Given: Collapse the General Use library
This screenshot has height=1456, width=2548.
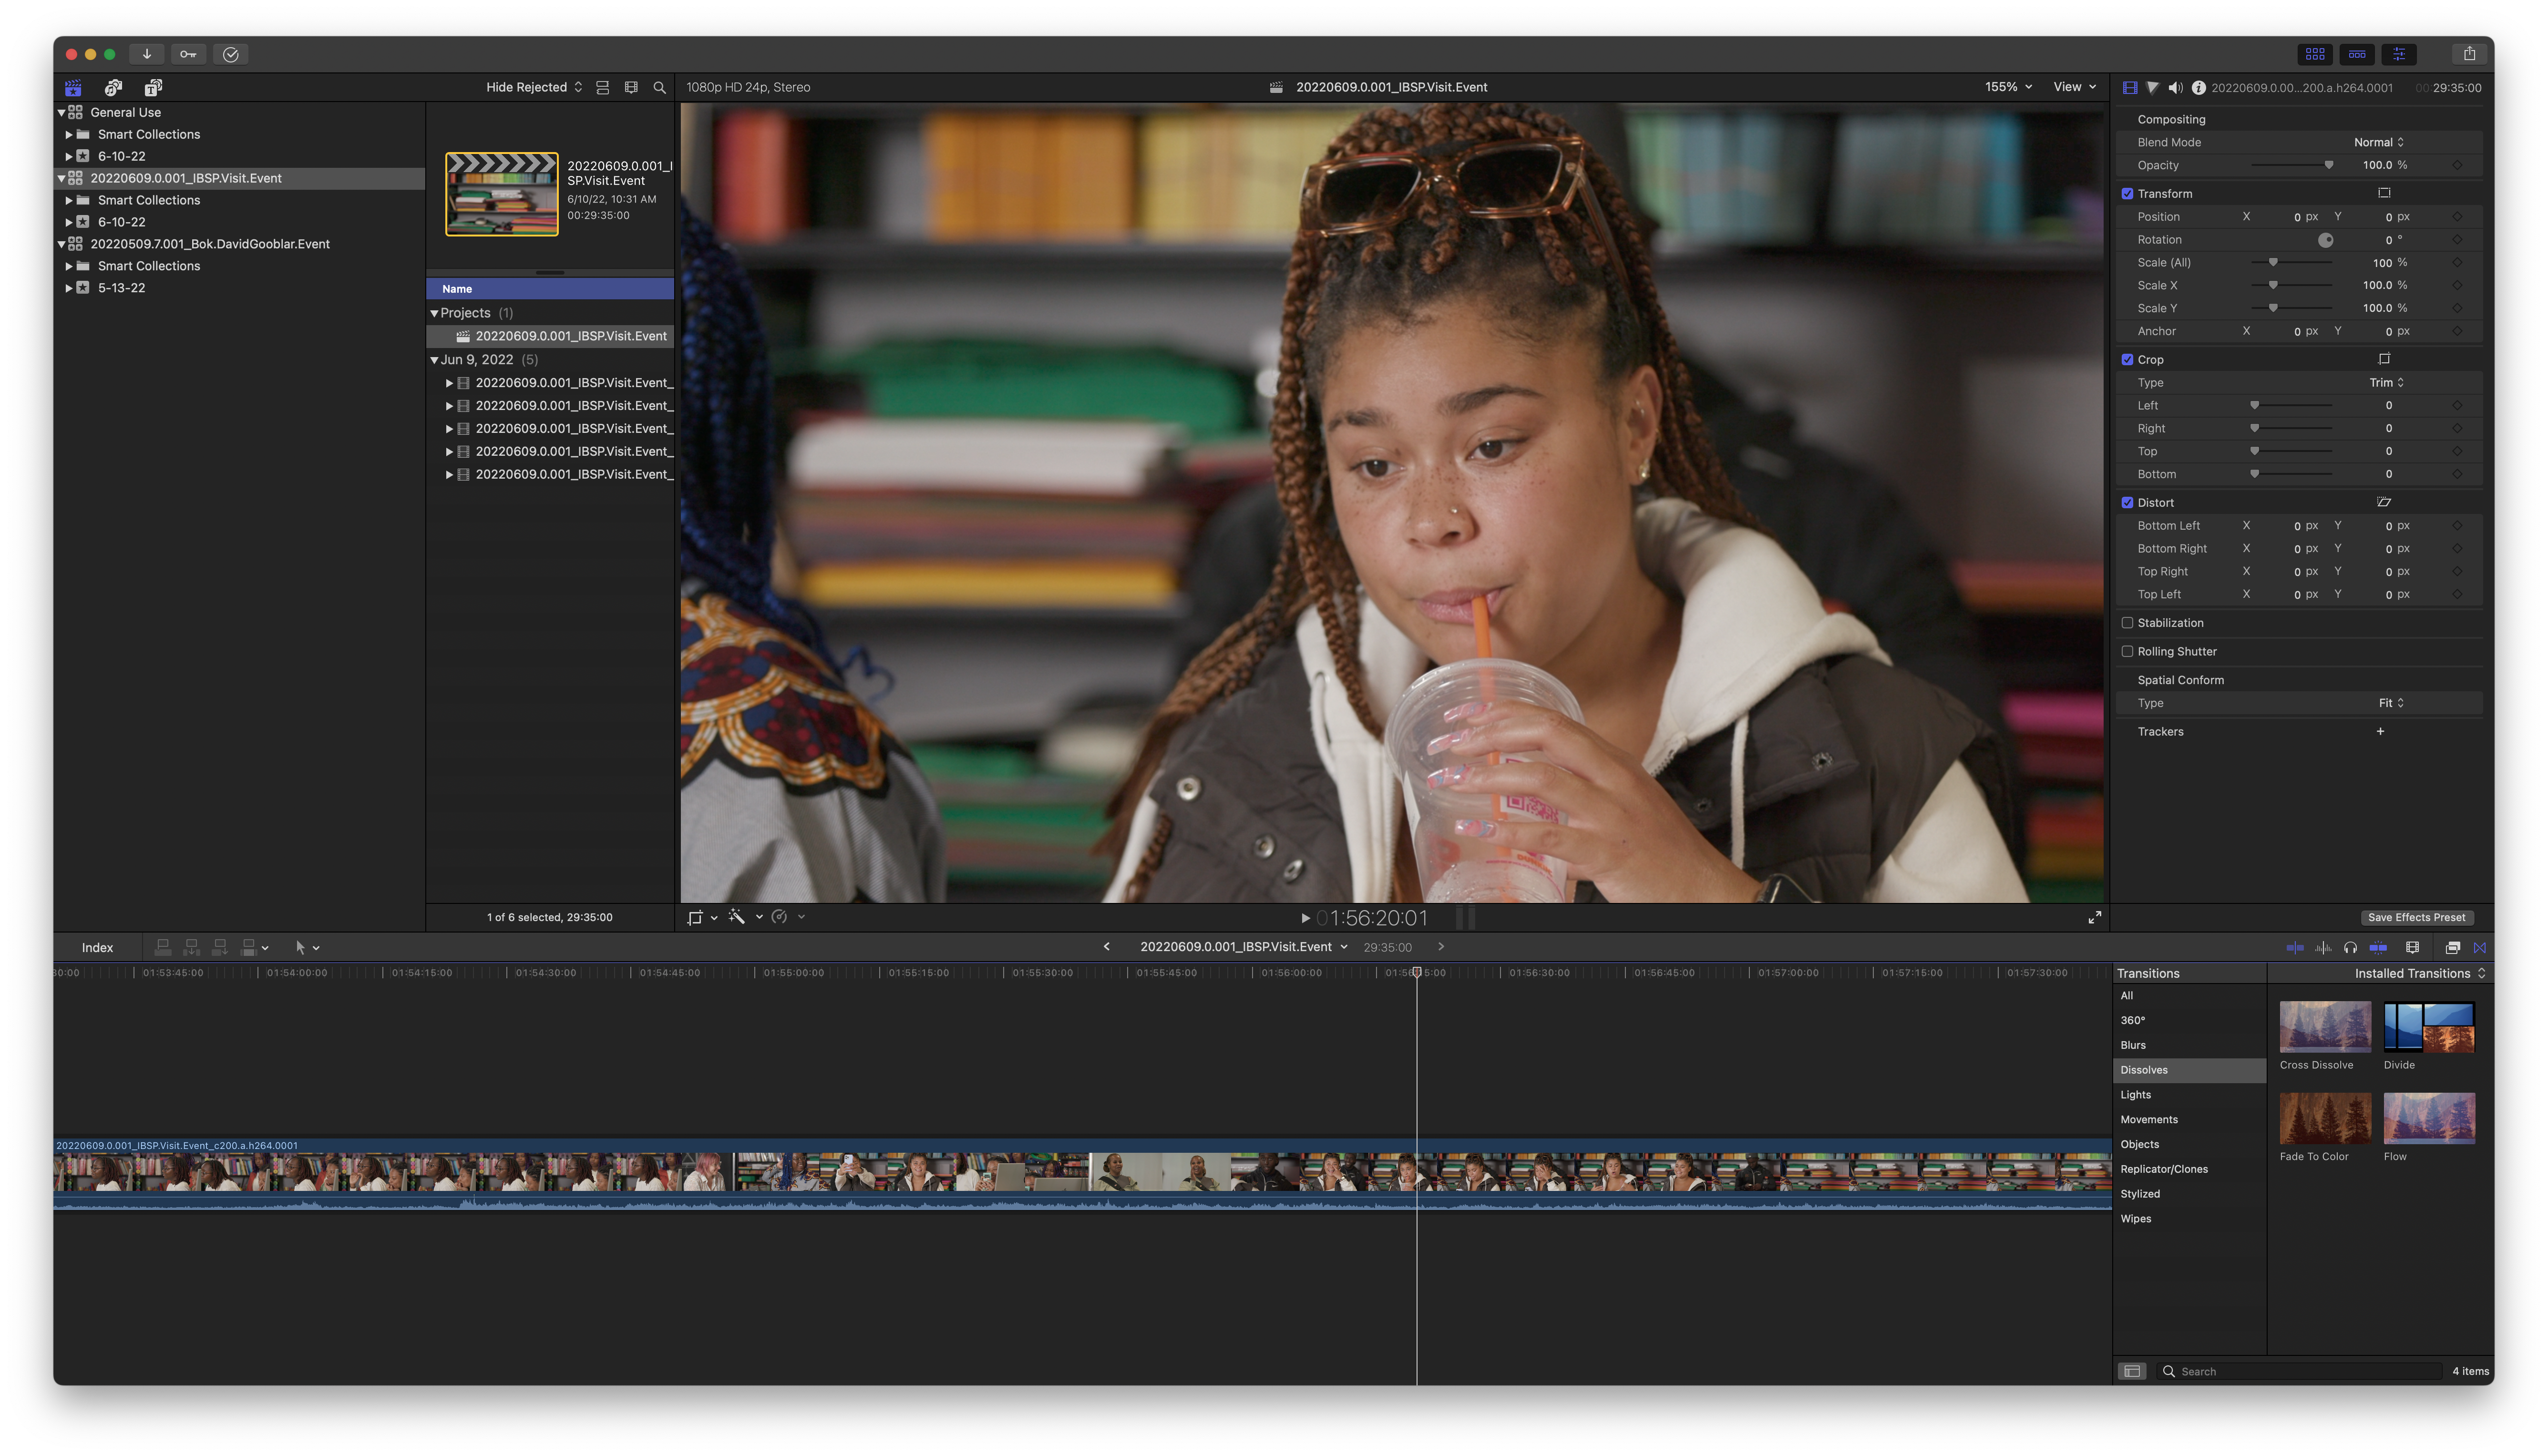Looking at the screenshot, I should pyautogui.click(x=62, y=113).
